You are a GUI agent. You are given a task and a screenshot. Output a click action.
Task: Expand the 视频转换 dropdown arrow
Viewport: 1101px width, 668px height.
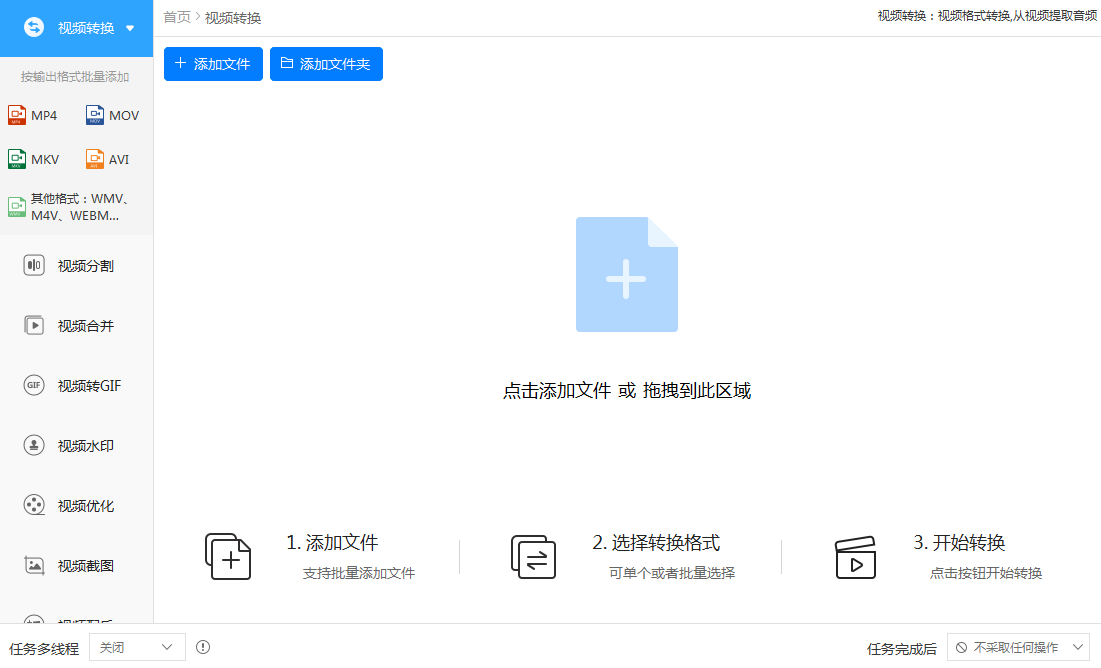click(x=130, y=28)
